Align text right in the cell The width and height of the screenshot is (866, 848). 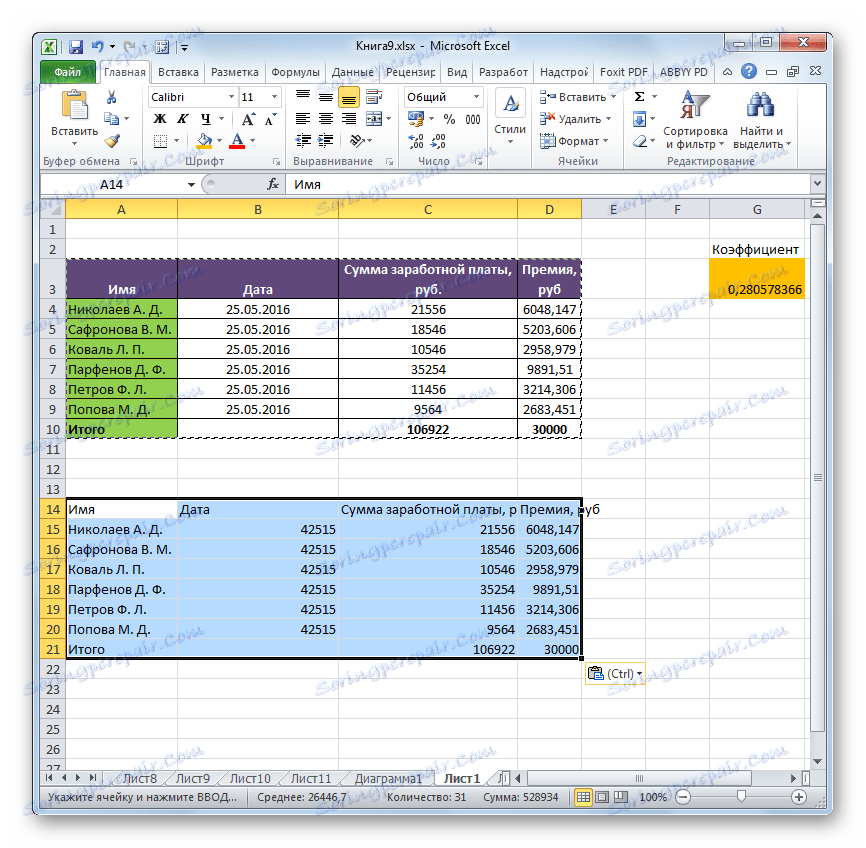point(348,119)
